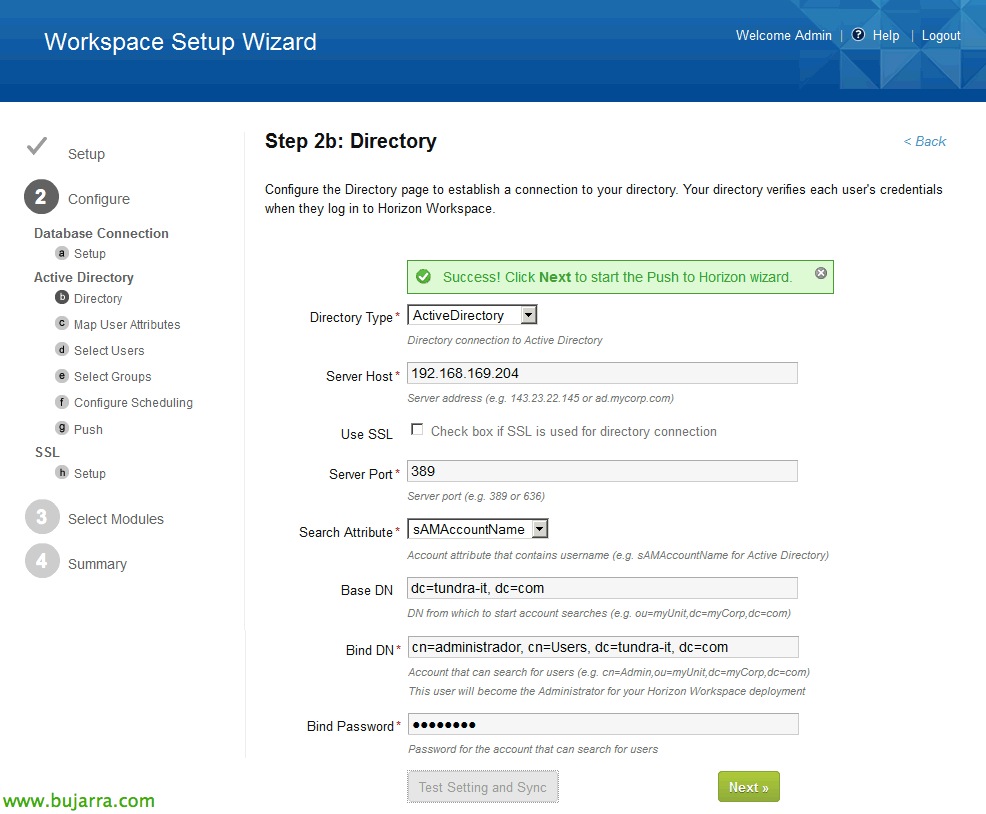The image size is (986, 814).
Task: Click the Help question mark icon
Action: point(858,35)
